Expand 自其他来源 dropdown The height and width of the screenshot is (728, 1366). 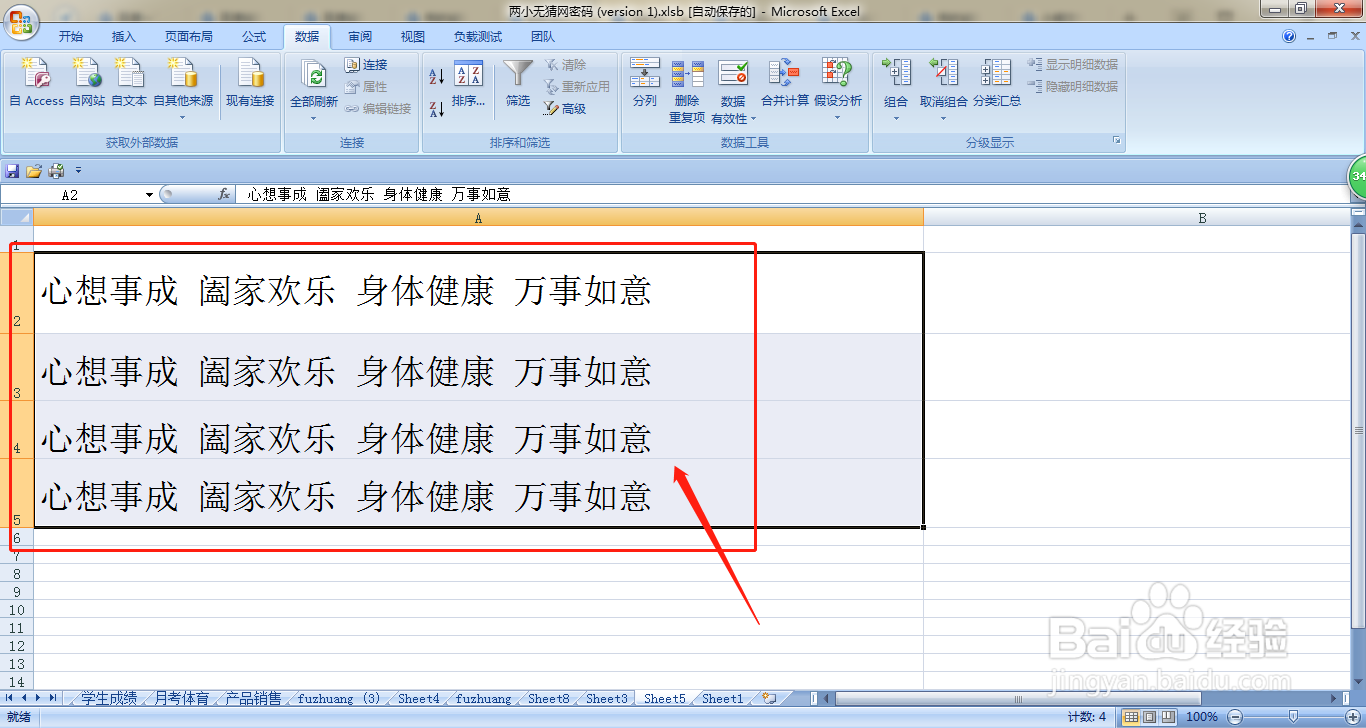[182, 117]
